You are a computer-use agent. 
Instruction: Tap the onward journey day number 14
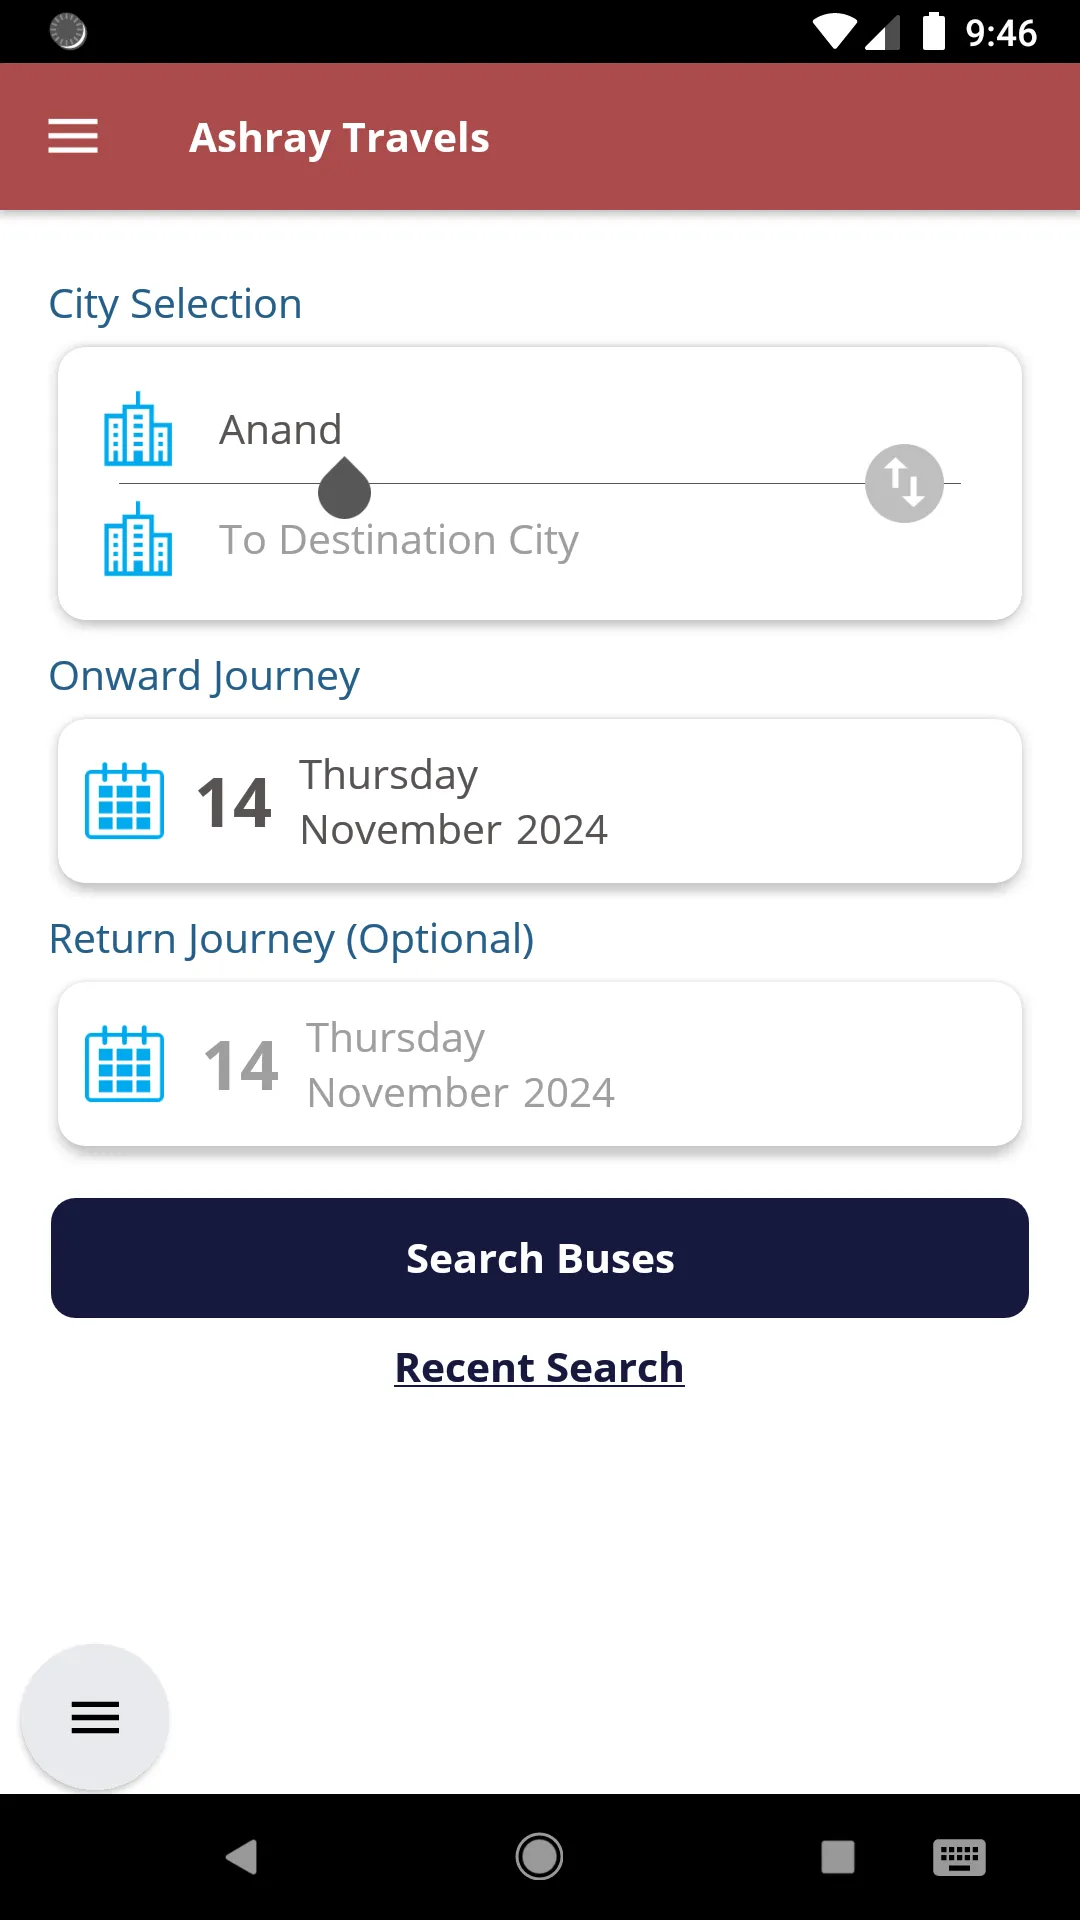coord(234,802)
